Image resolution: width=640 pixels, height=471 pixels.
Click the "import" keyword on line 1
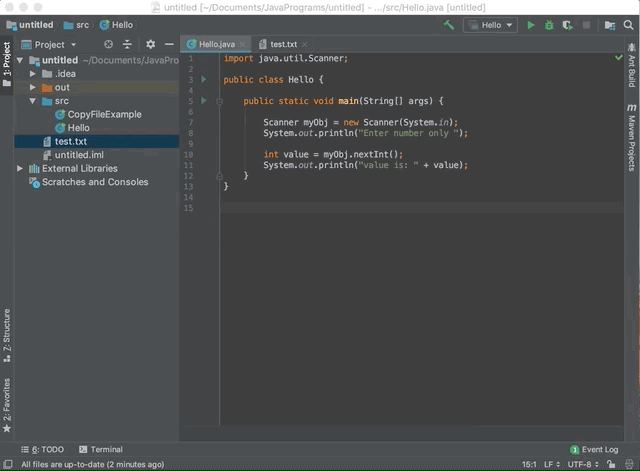238,58
